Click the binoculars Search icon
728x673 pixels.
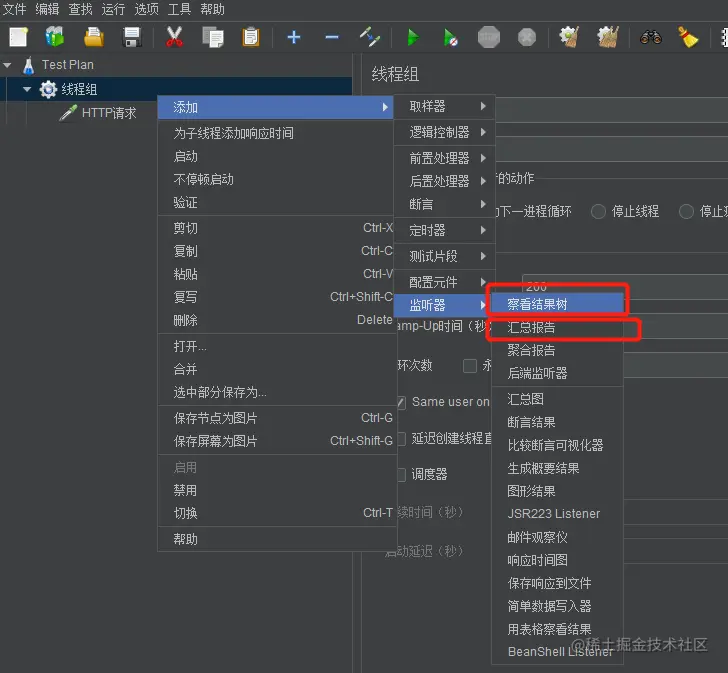[651, 37]
